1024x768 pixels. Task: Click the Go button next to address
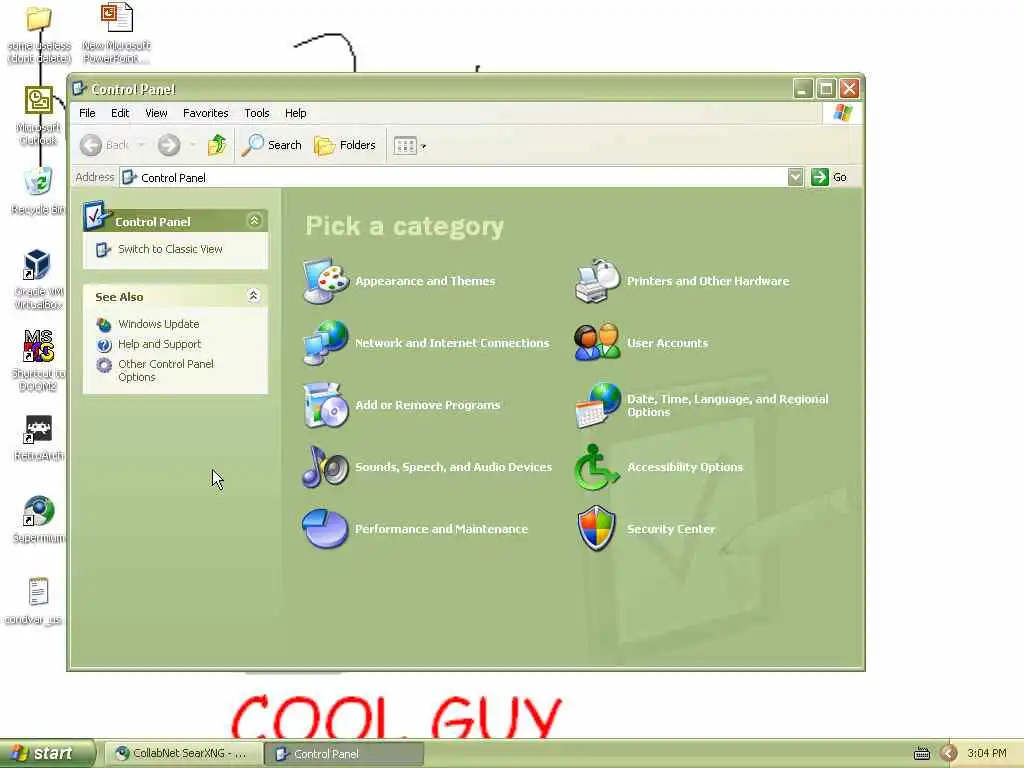pyautogui.click(x=829, y=177)
